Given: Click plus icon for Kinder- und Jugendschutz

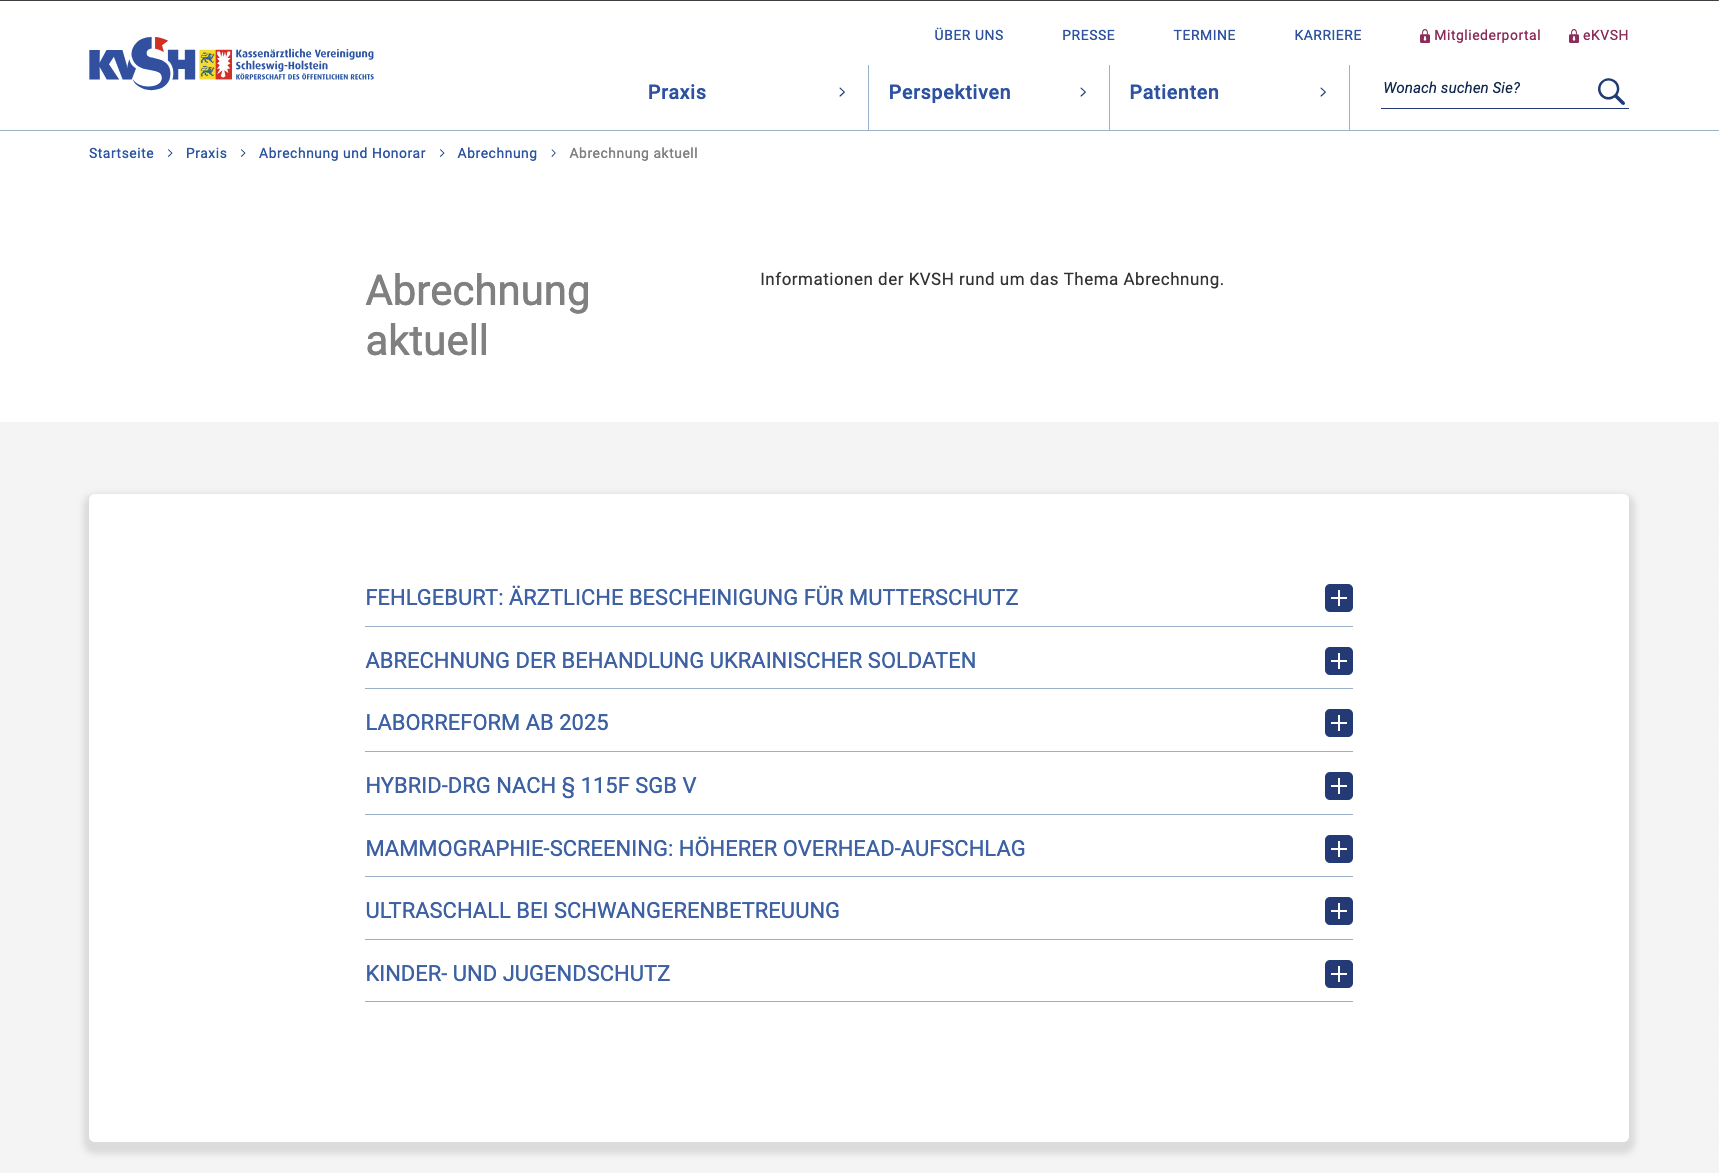Looking at the screenshot, I should tap(1338, 974).
